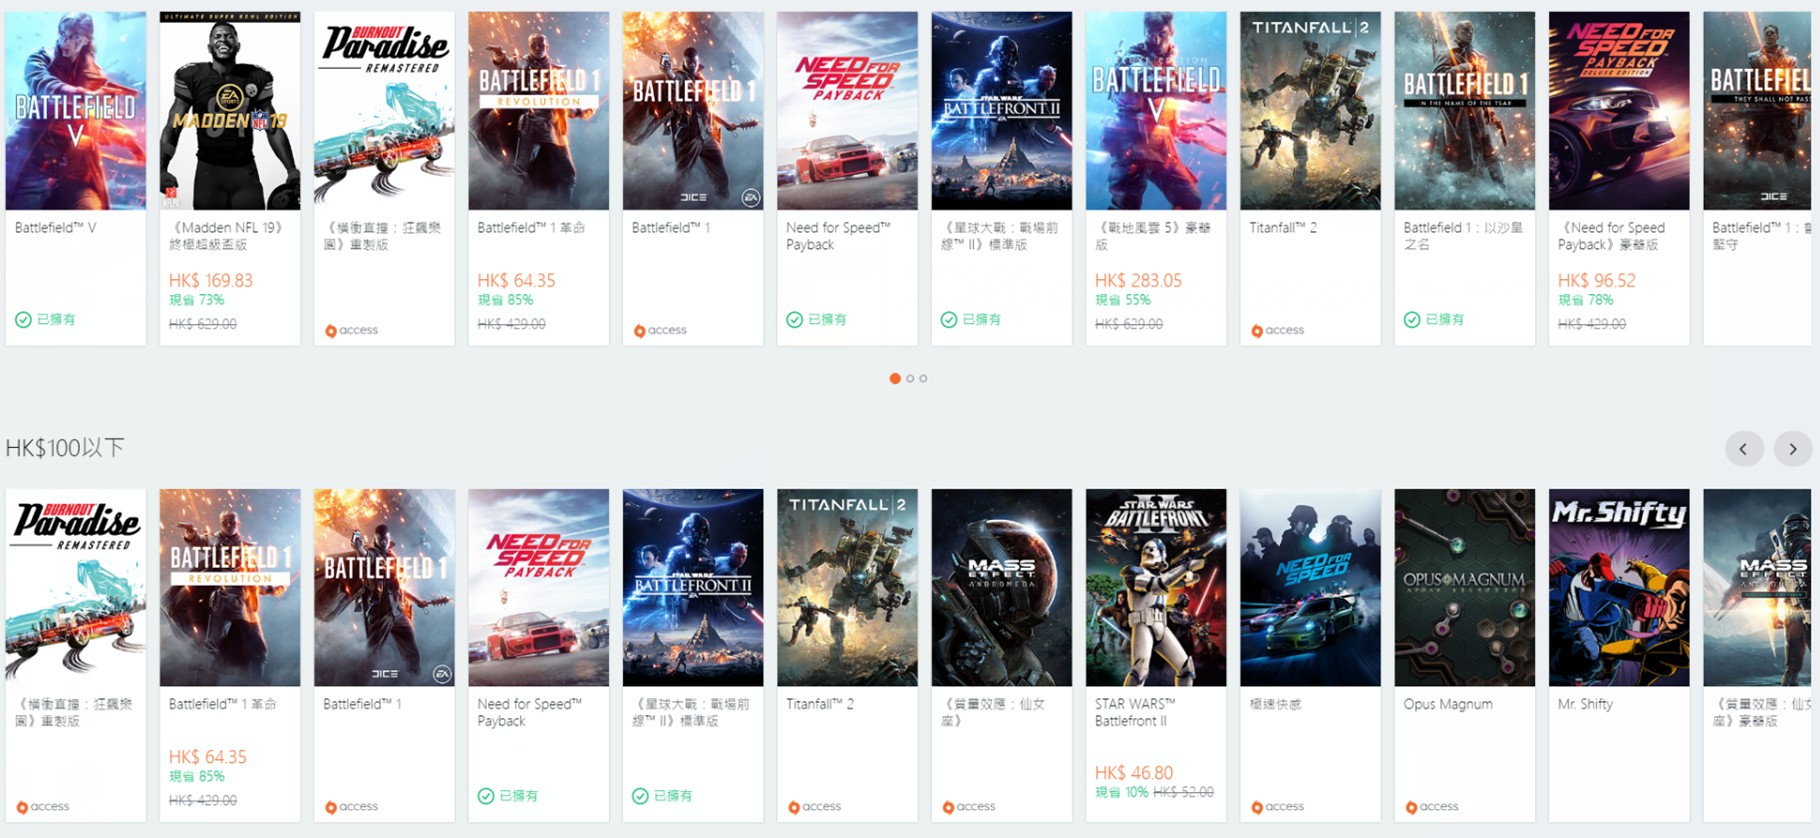Click the 《Need for Speed Payback》豪華版 title
Screen dimensions: 1820x838
[x=1612, y=236]
